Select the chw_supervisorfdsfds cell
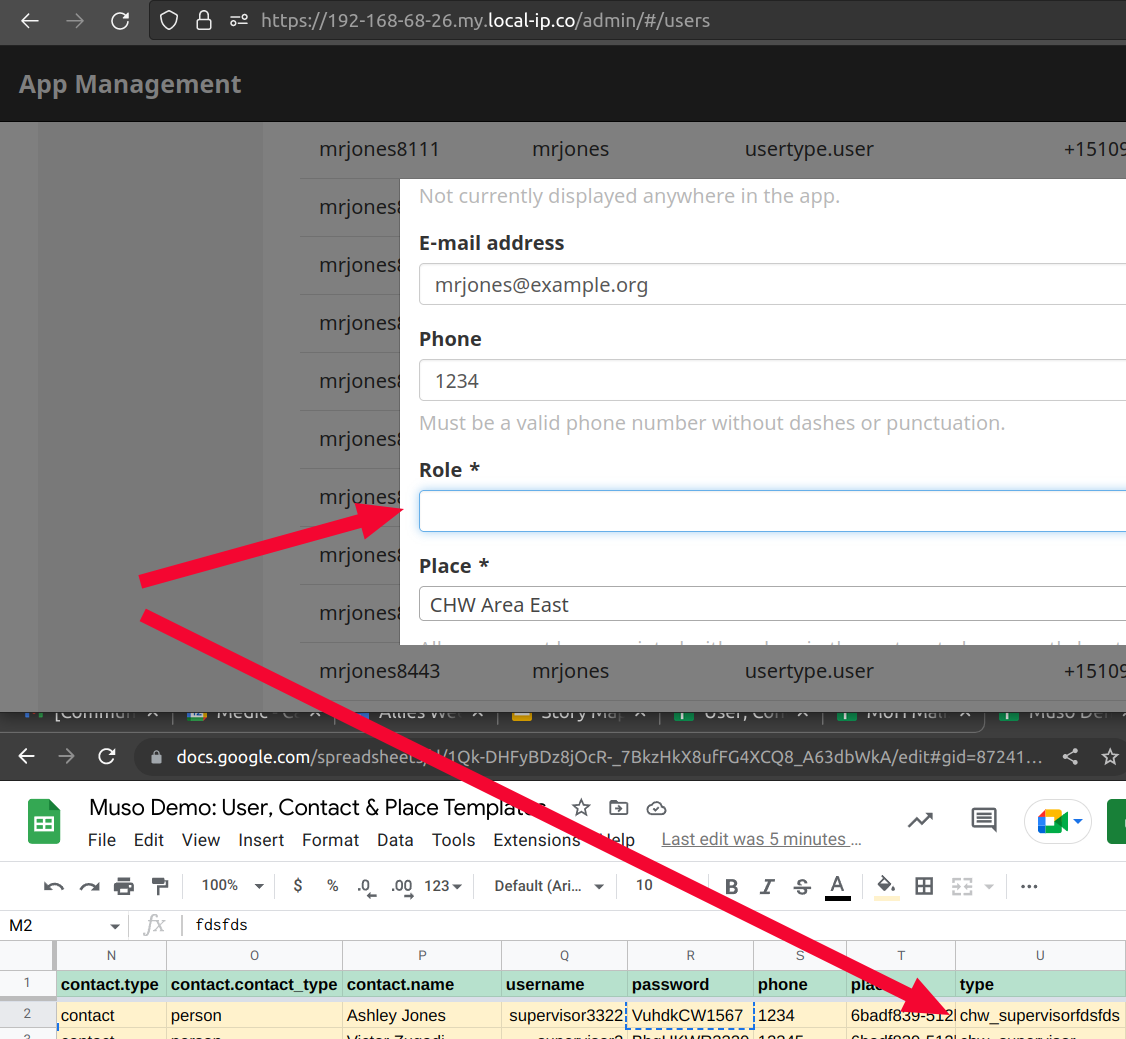Screen dimensions: 1126x1039 click(1040, 1015)
